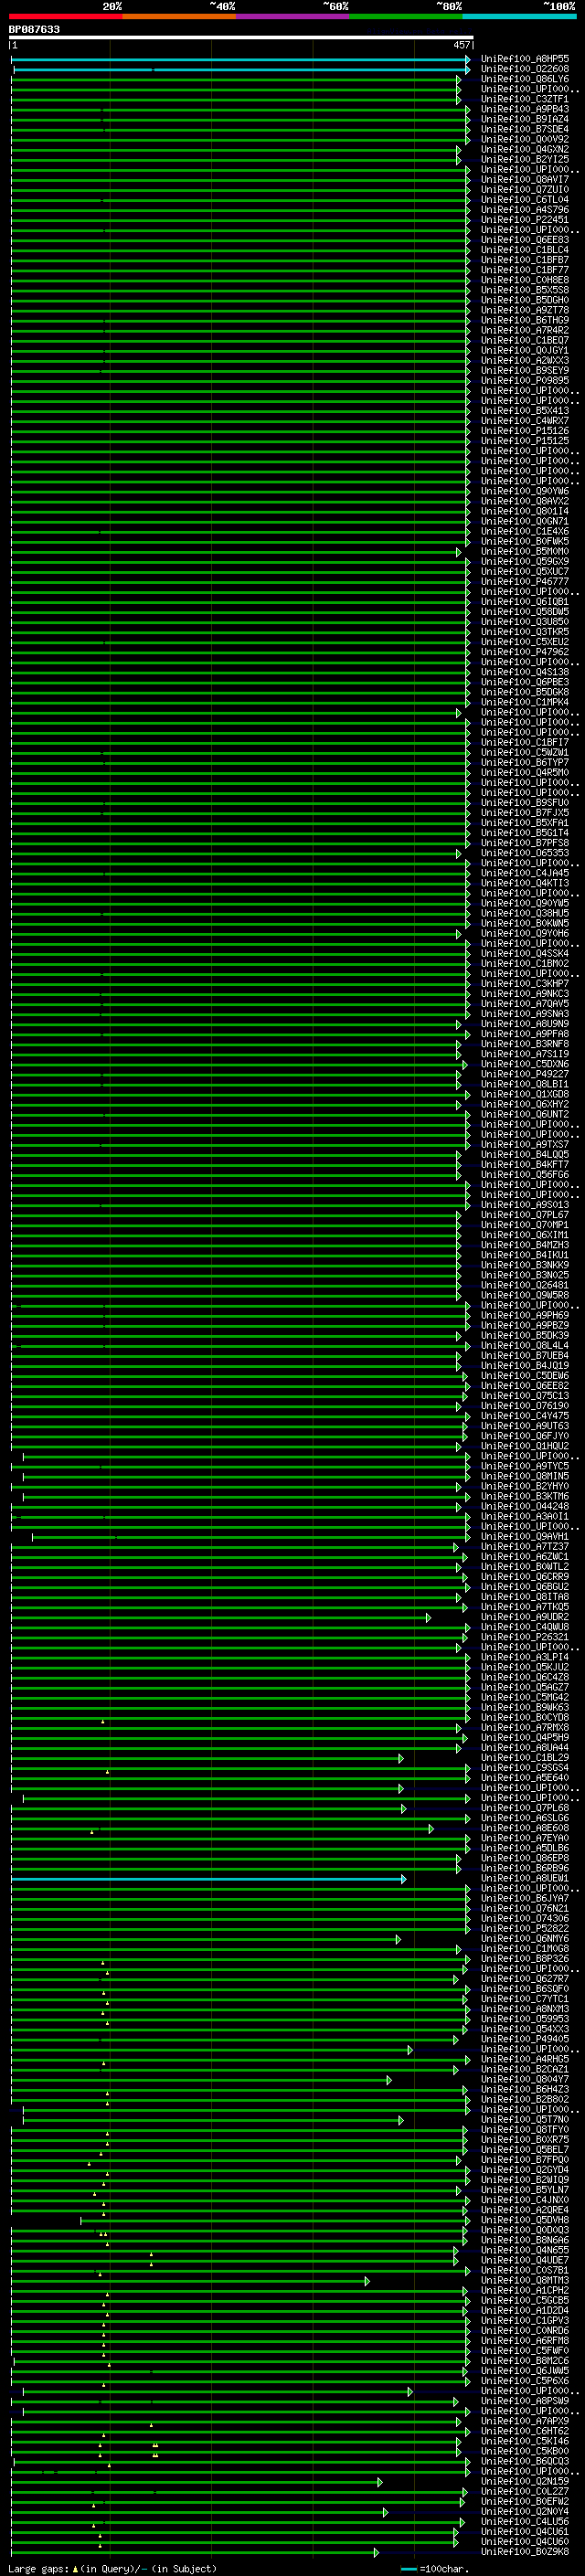Viewport: 585px width, 2576px height.
Task: Select label UniRef100_A7R4R2
Action: (x=525, y=330)
